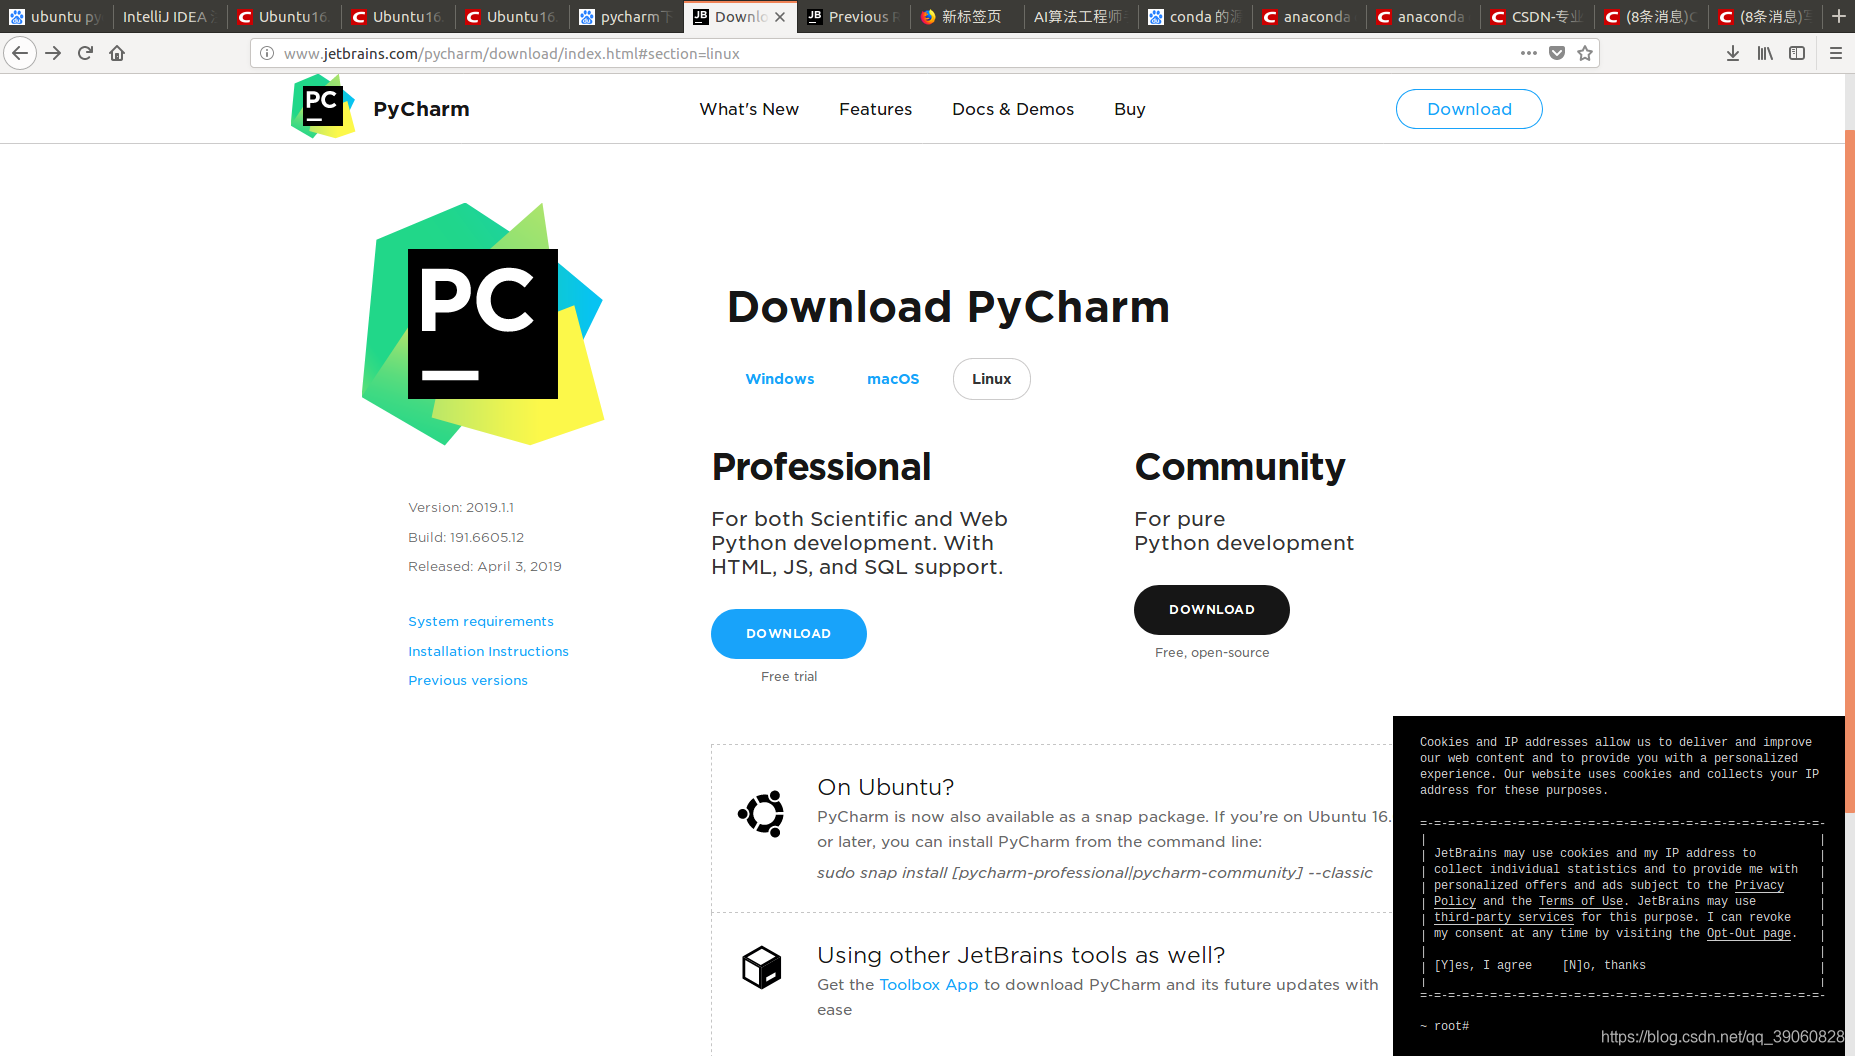
Task: Open the Library bookshelf icon
Action: 1765,53
